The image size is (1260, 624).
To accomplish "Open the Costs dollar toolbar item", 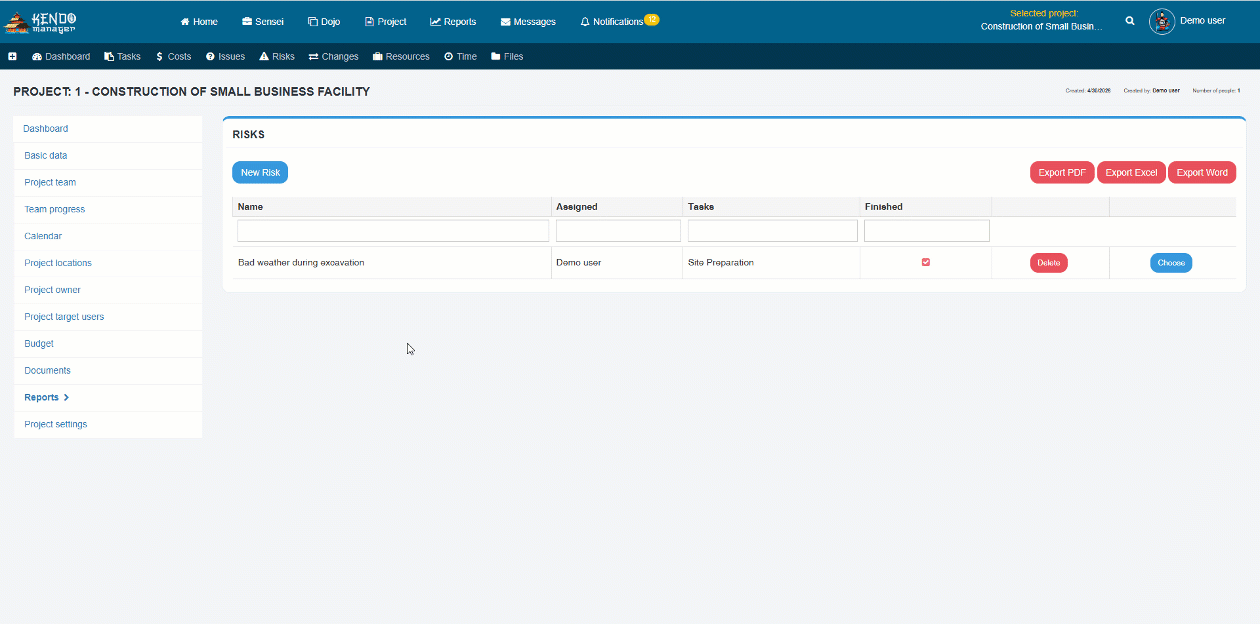I will click(173, 57).
